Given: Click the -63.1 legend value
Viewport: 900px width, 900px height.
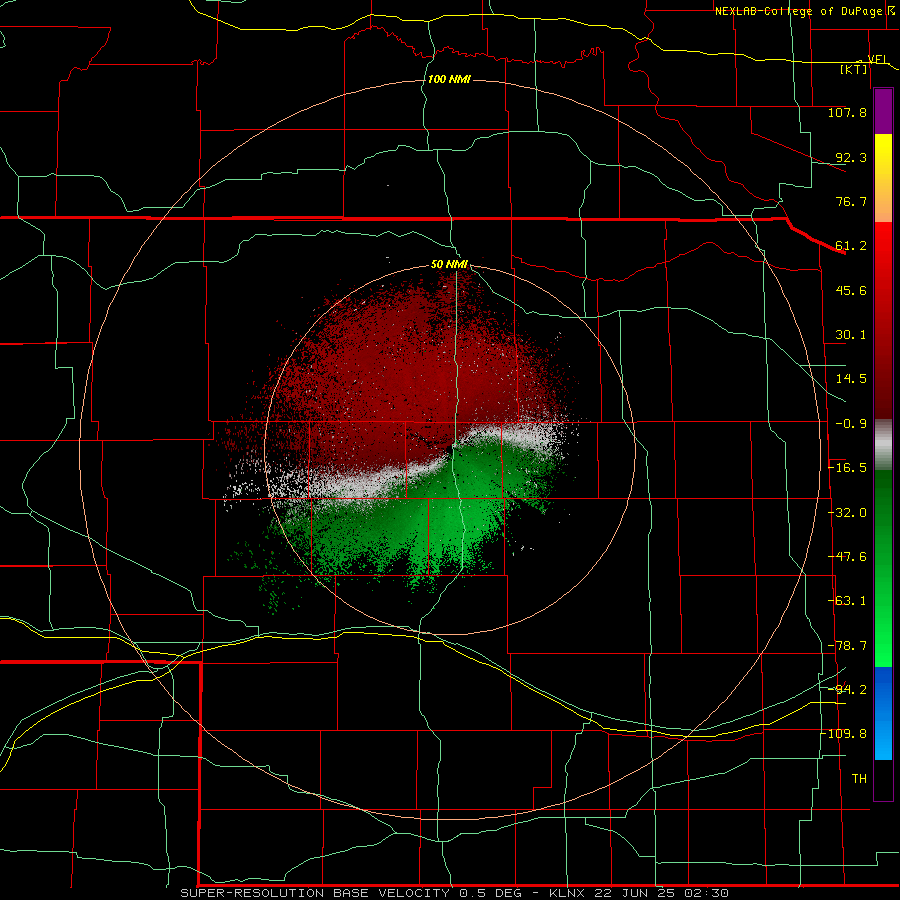Looking at the screenshot, I should 847,601.
